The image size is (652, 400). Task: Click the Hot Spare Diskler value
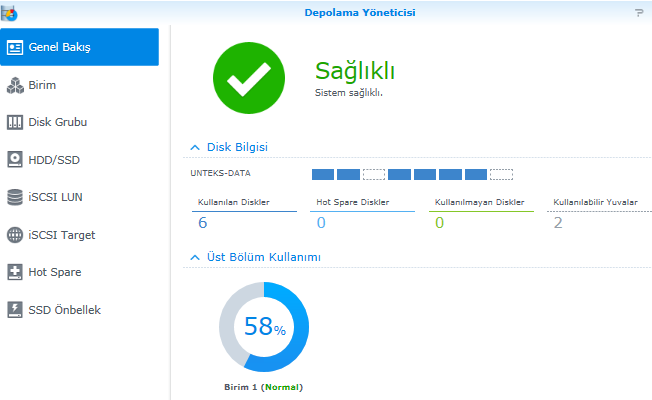click(321, 222)
